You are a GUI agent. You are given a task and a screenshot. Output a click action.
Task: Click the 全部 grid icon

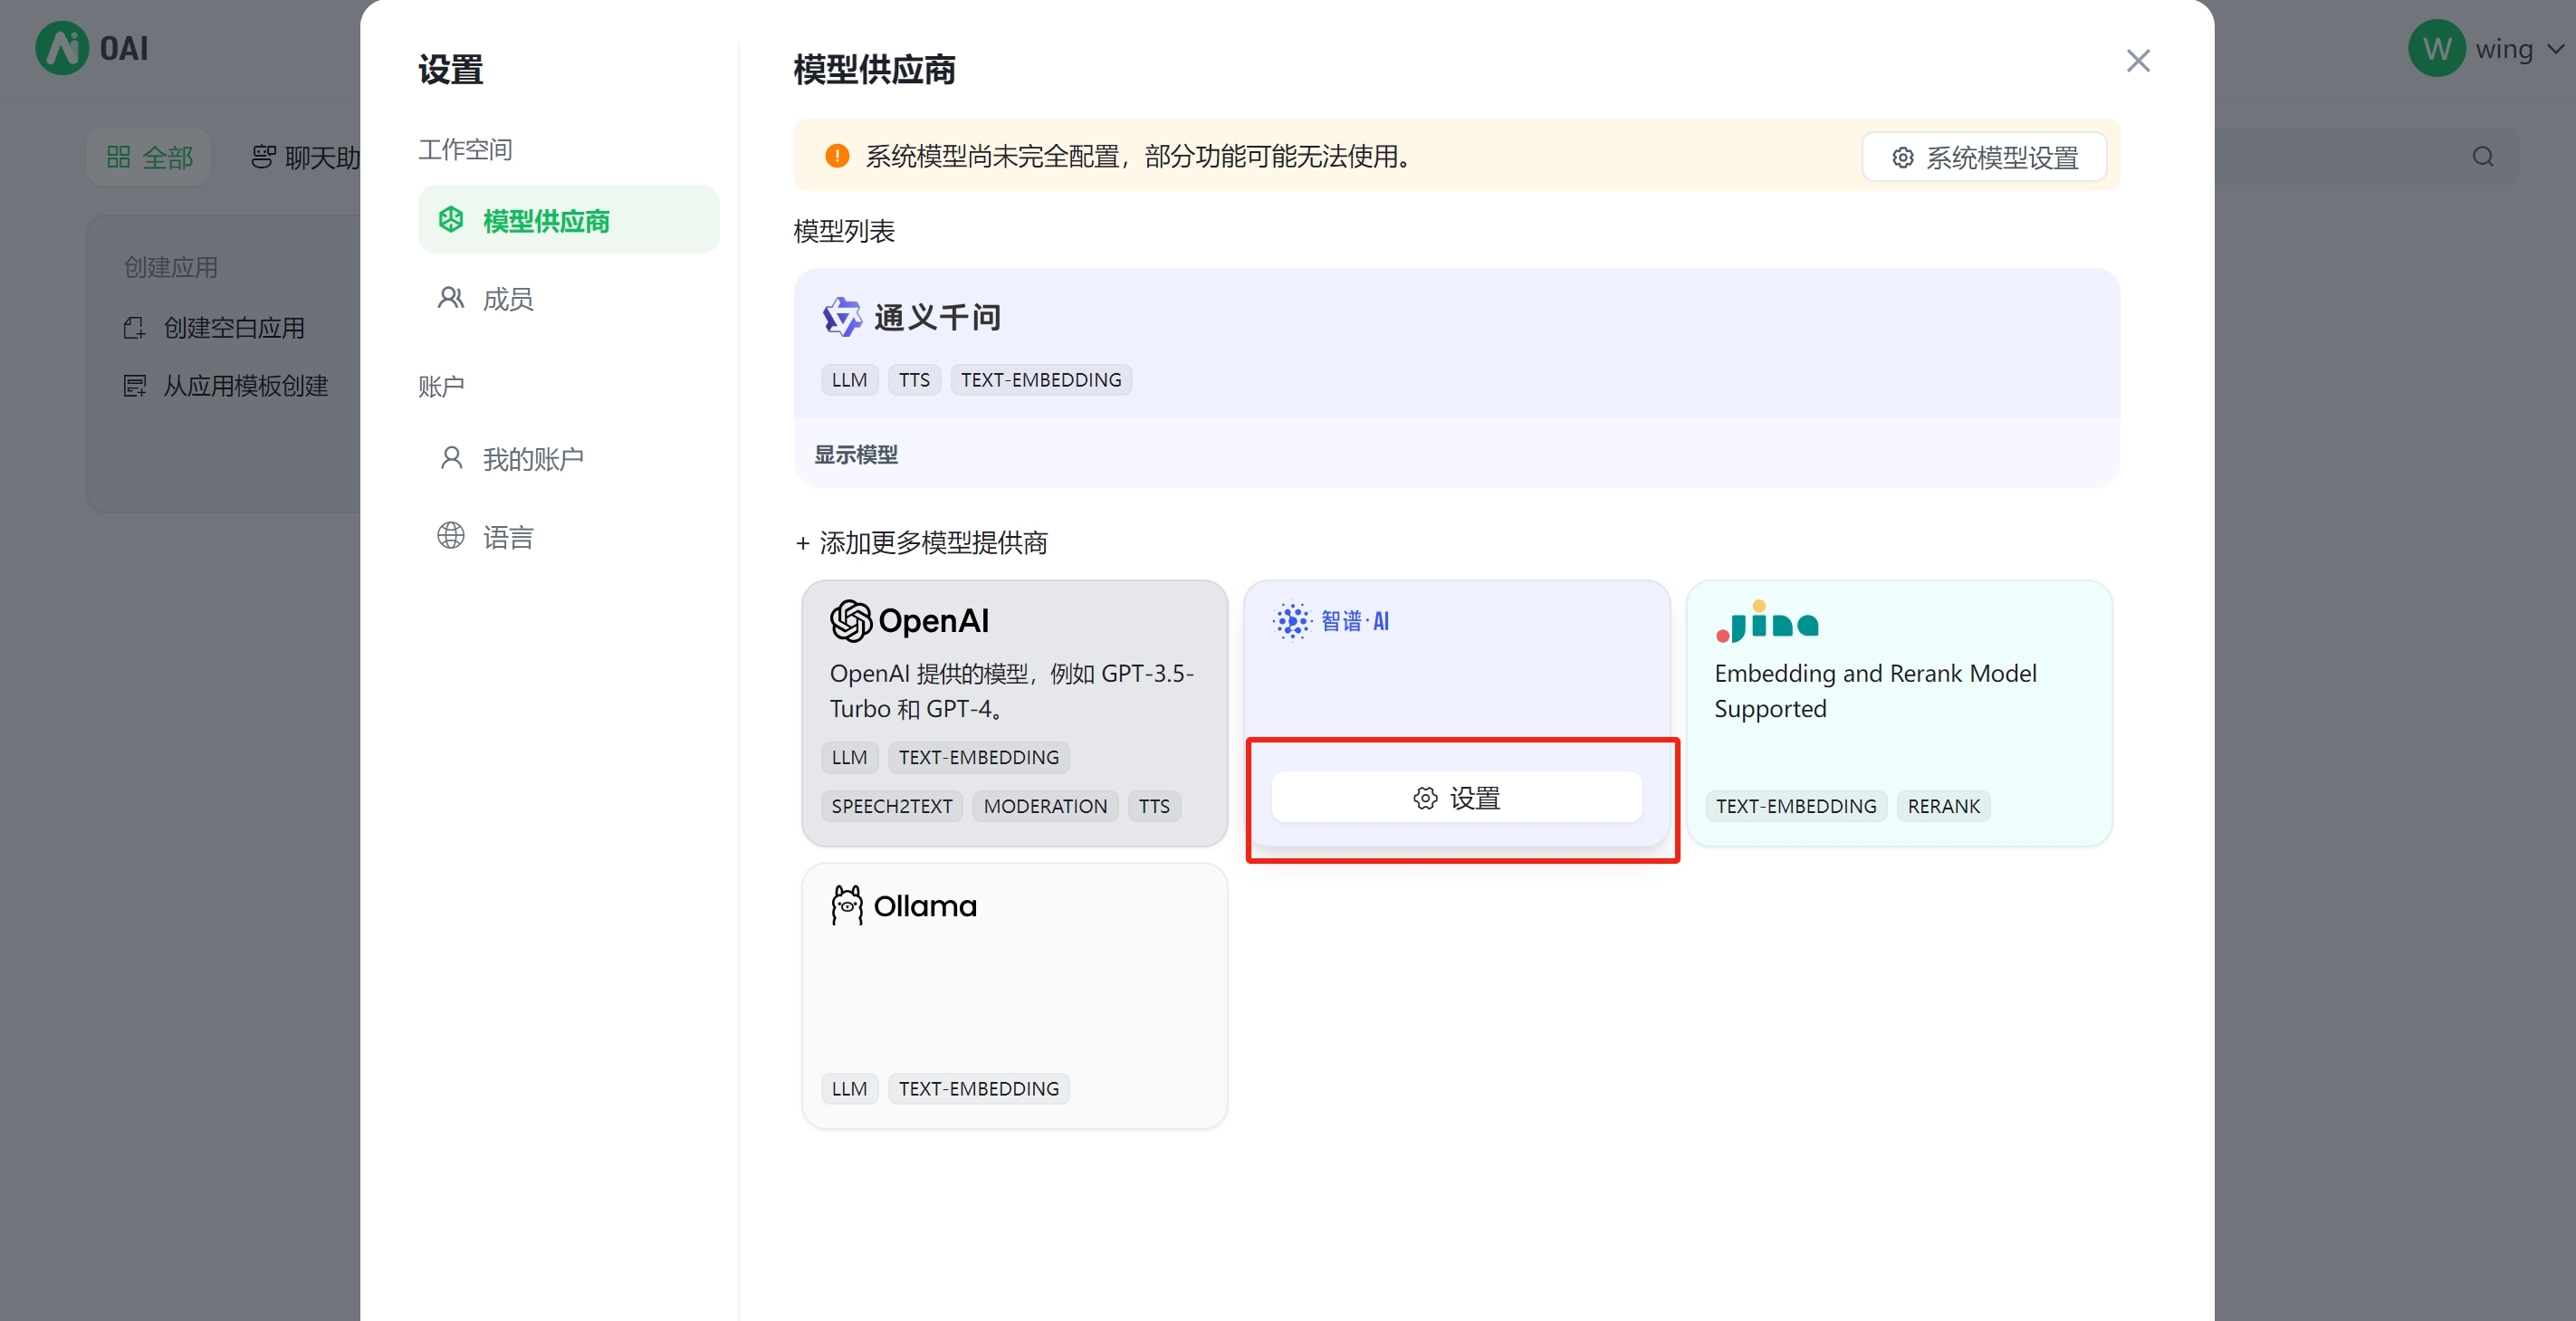click(x=118, y=157)
